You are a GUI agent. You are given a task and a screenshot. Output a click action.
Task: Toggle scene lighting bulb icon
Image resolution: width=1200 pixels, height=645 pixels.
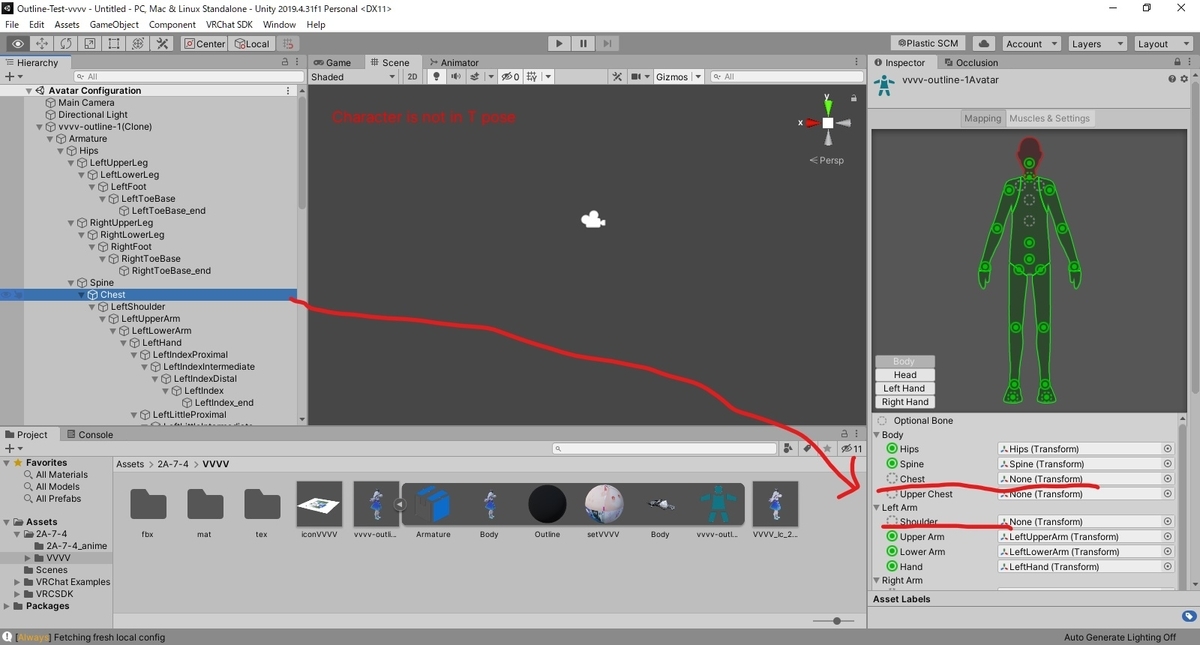(437, 77)
